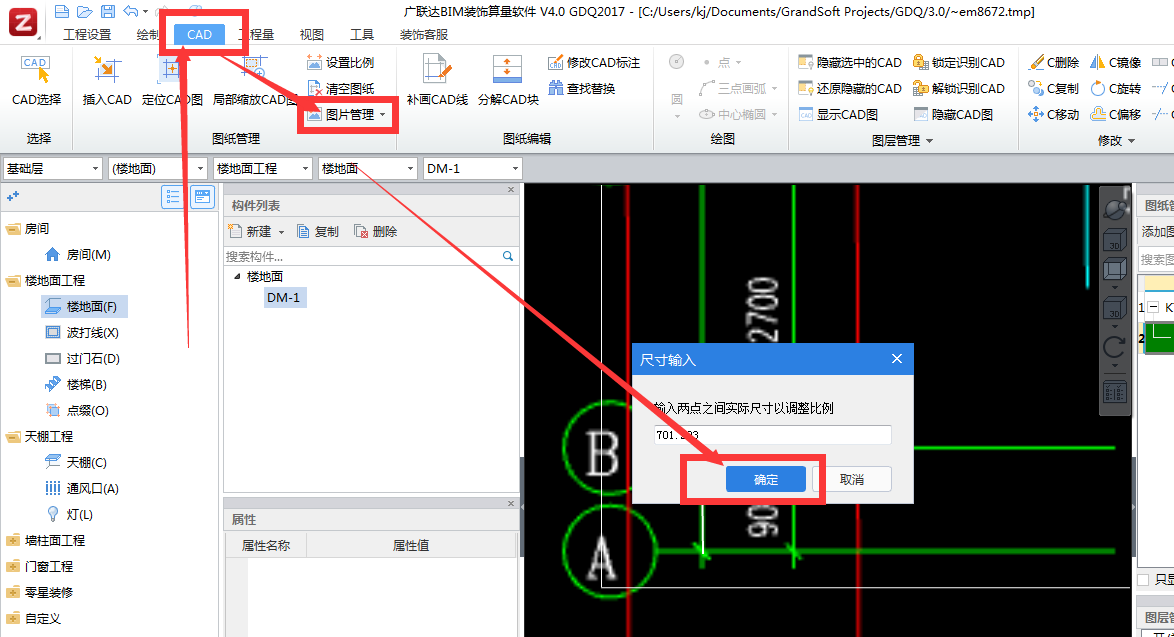Viewport: 1174px width, 637px height.
Task: Click 锁定识别CAD
Action: click(x=958, y=62)
